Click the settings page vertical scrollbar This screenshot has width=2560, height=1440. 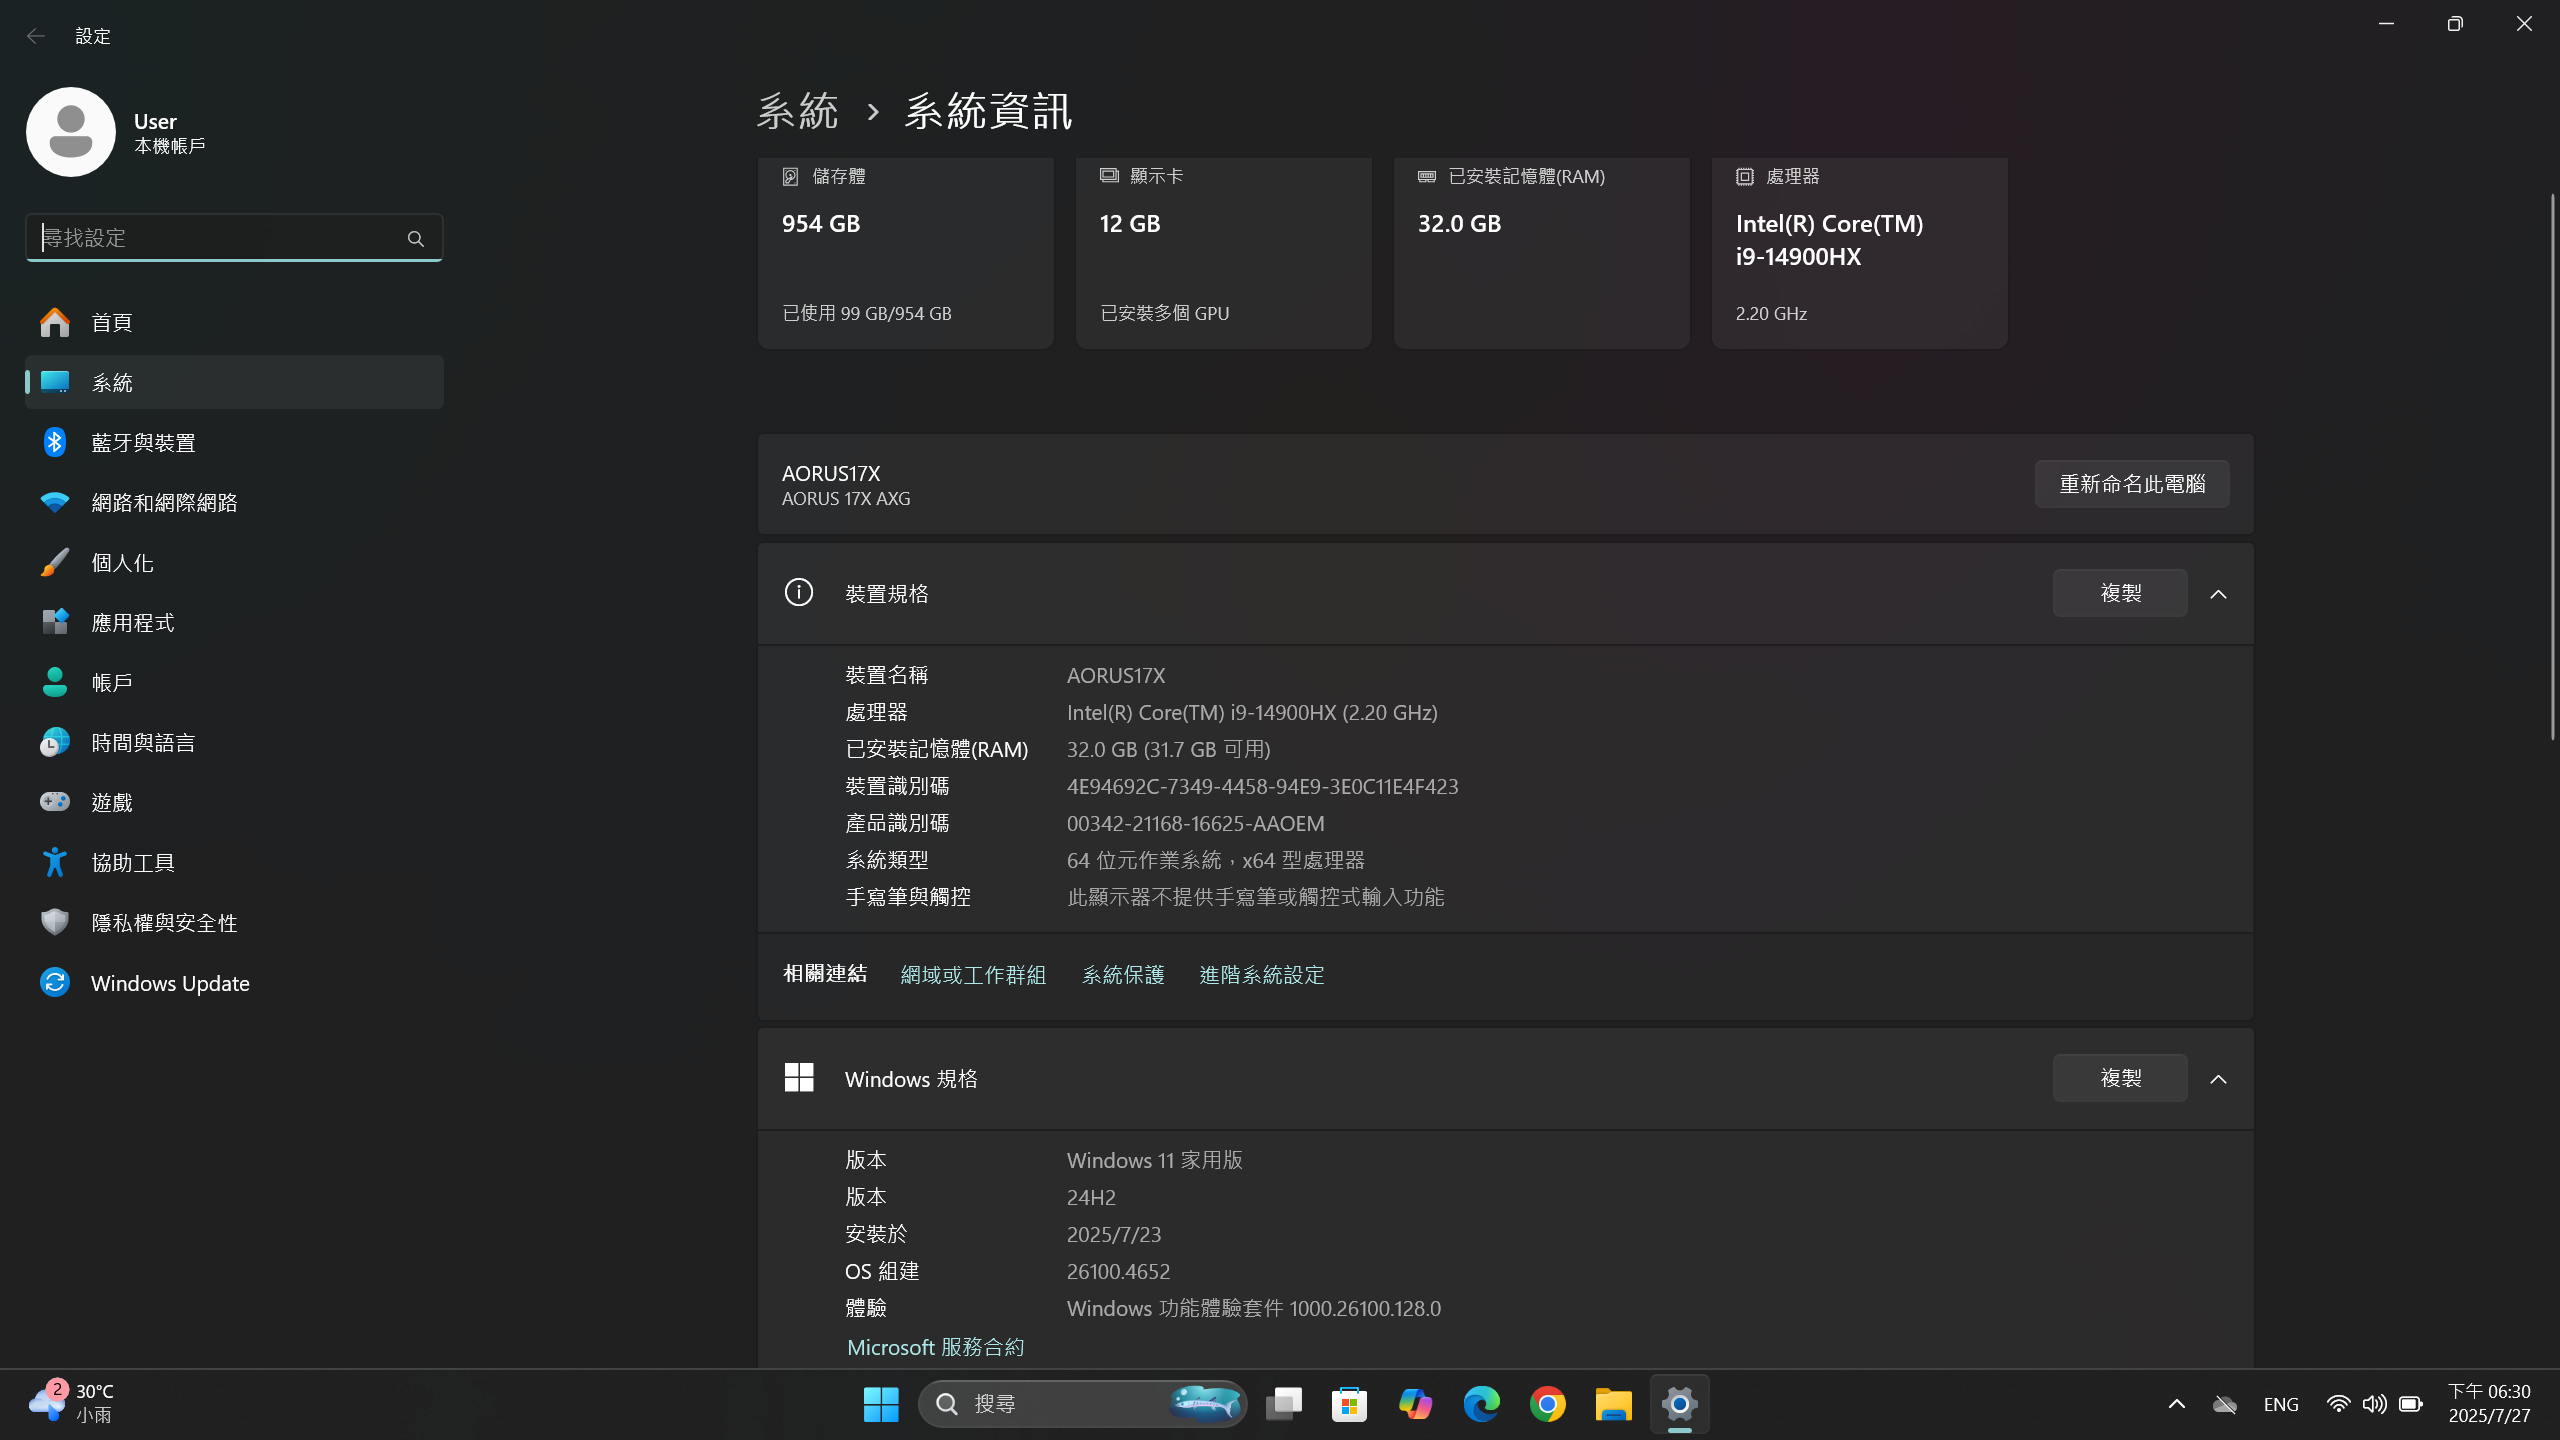tap(2552, 466)
